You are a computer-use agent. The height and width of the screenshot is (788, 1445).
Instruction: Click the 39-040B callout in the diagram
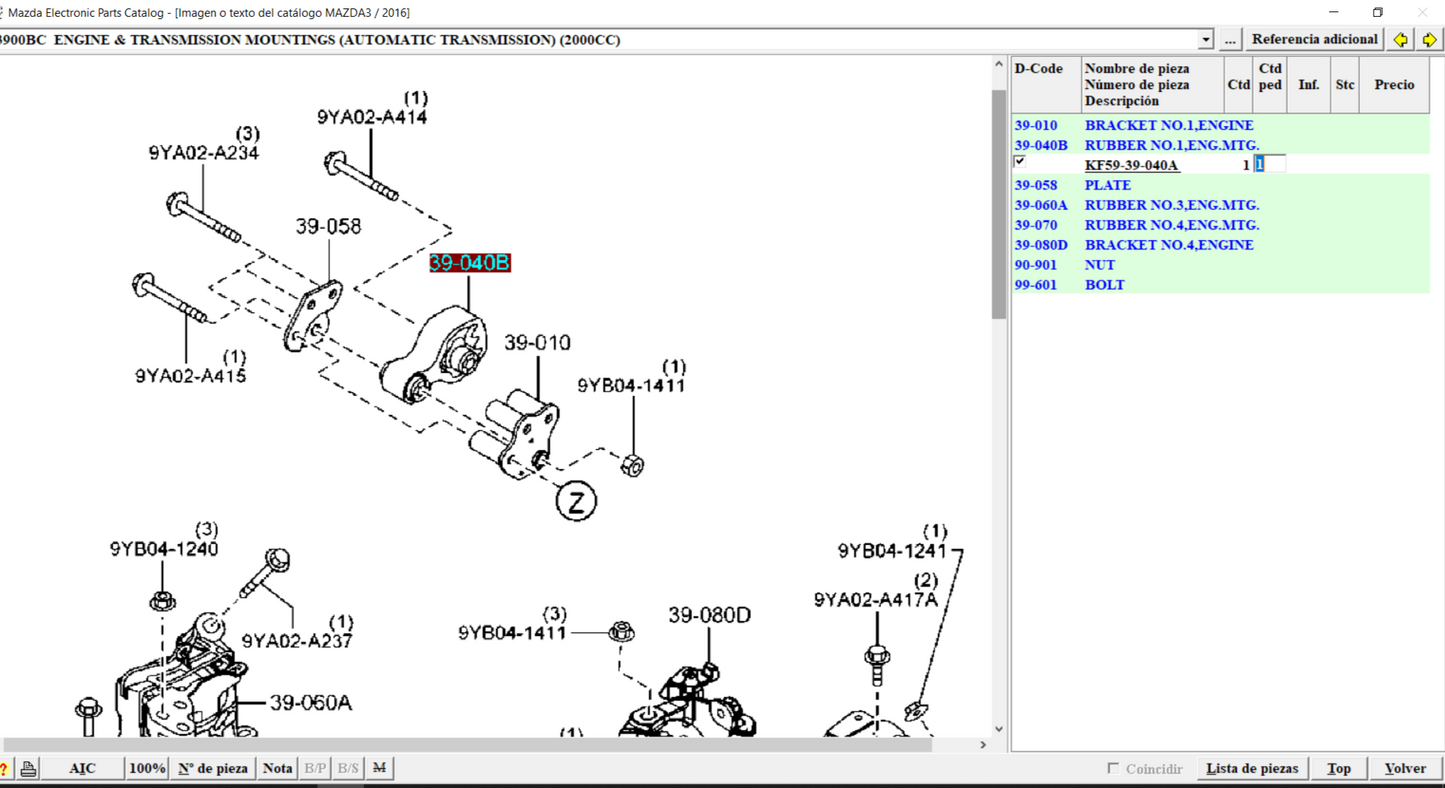[470, 263]
